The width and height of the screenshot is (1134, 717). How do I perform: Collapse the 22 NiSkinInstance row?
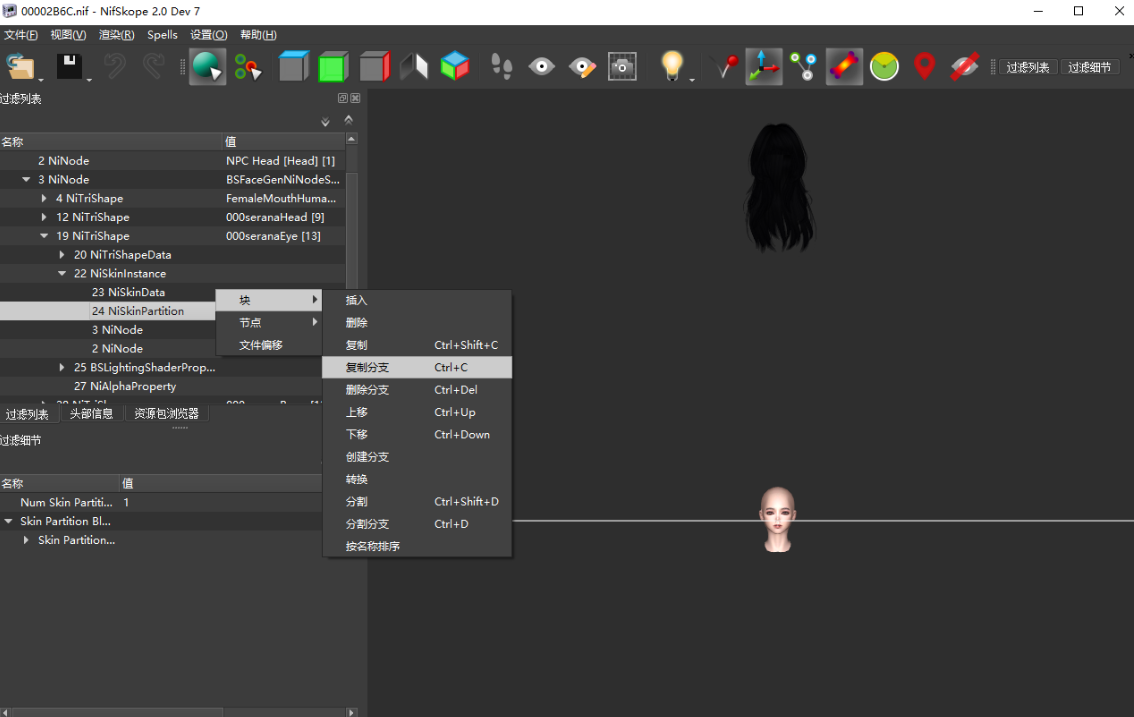[62, 273]
